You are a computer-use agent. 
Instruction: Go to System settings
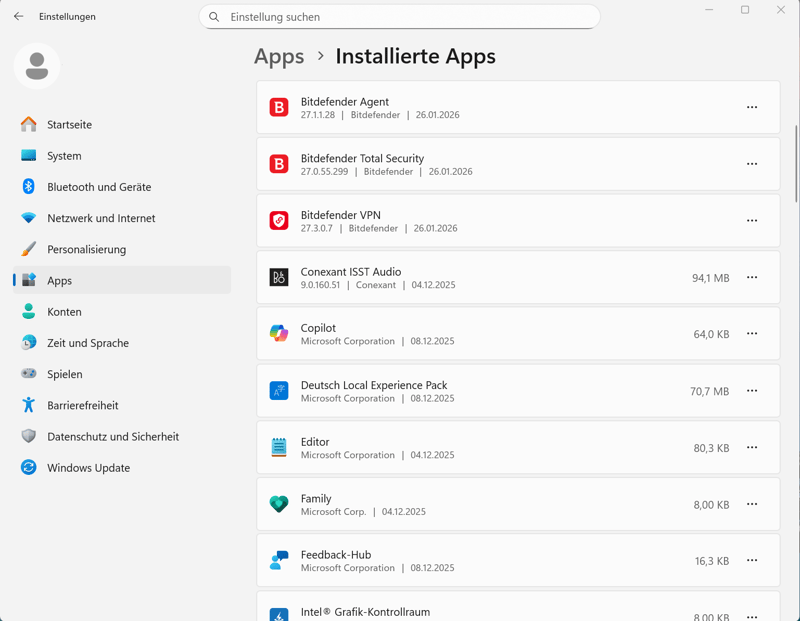(122, 156)
